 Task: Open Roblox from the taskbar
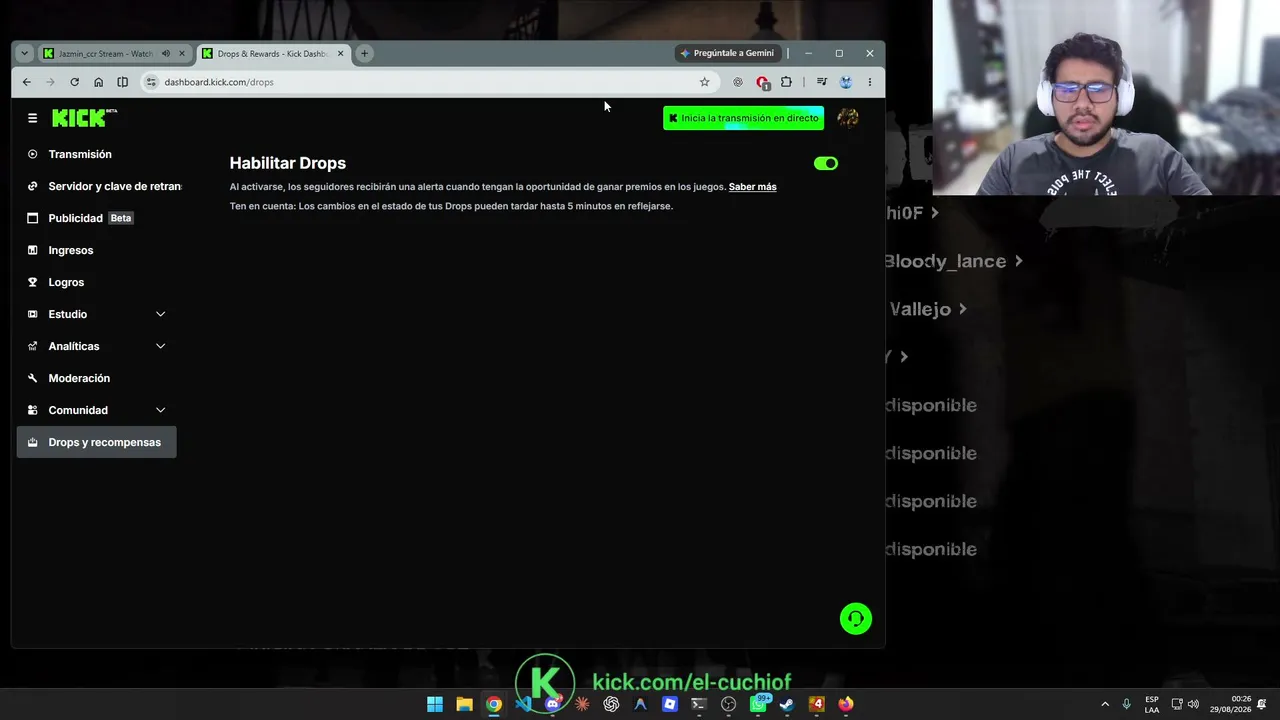pyautogui.click(x=670, y=704)
